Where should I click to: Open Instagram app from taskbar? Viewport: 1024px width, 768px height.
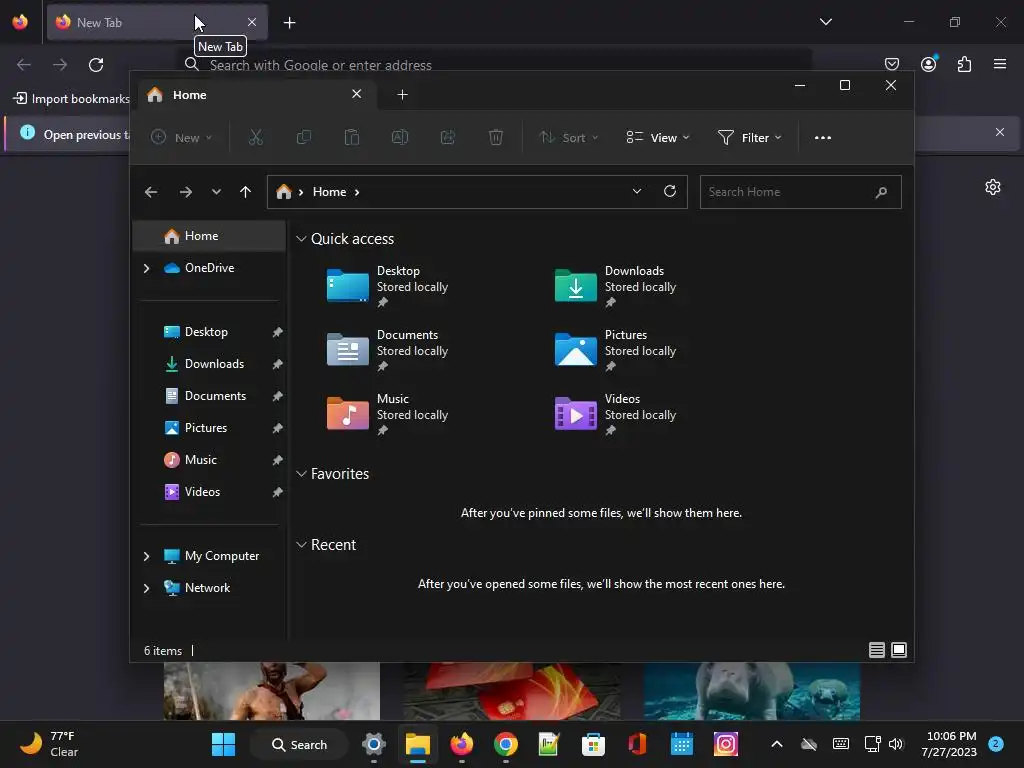coord(726,744)
